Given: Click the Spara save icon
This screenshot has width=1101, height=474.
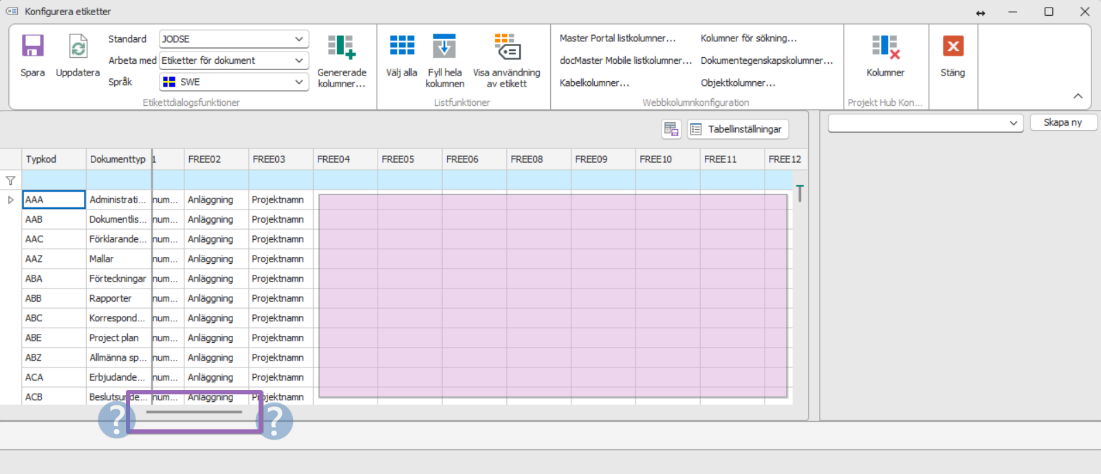Looking at the screenshot, I should [32, 46].
